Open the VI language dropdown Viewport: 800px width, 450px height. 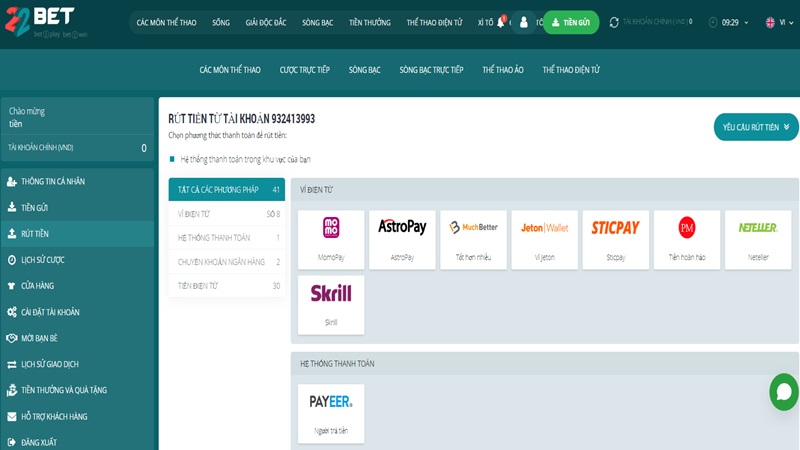point(780,22)
